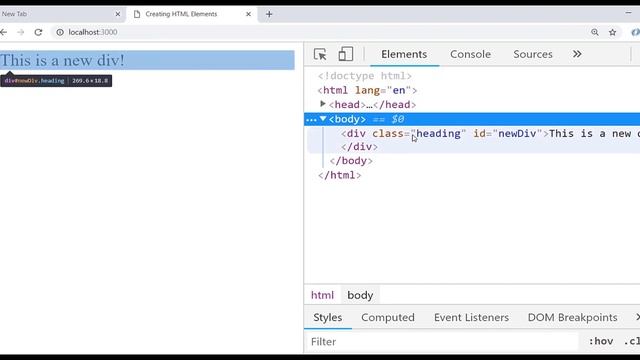Click the styles Filter input field
The height and width of the screenshot is (360, 640).
point(442,342)
